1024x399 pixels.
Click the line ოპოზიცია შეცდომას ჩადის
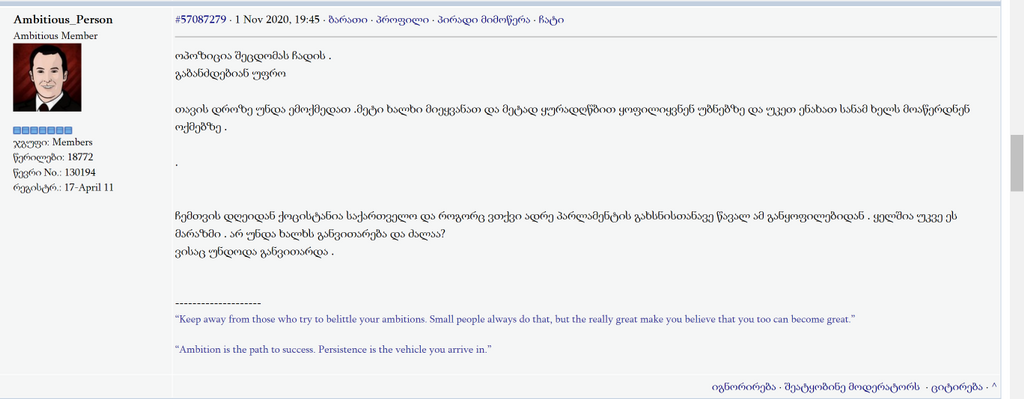point(254,56)
